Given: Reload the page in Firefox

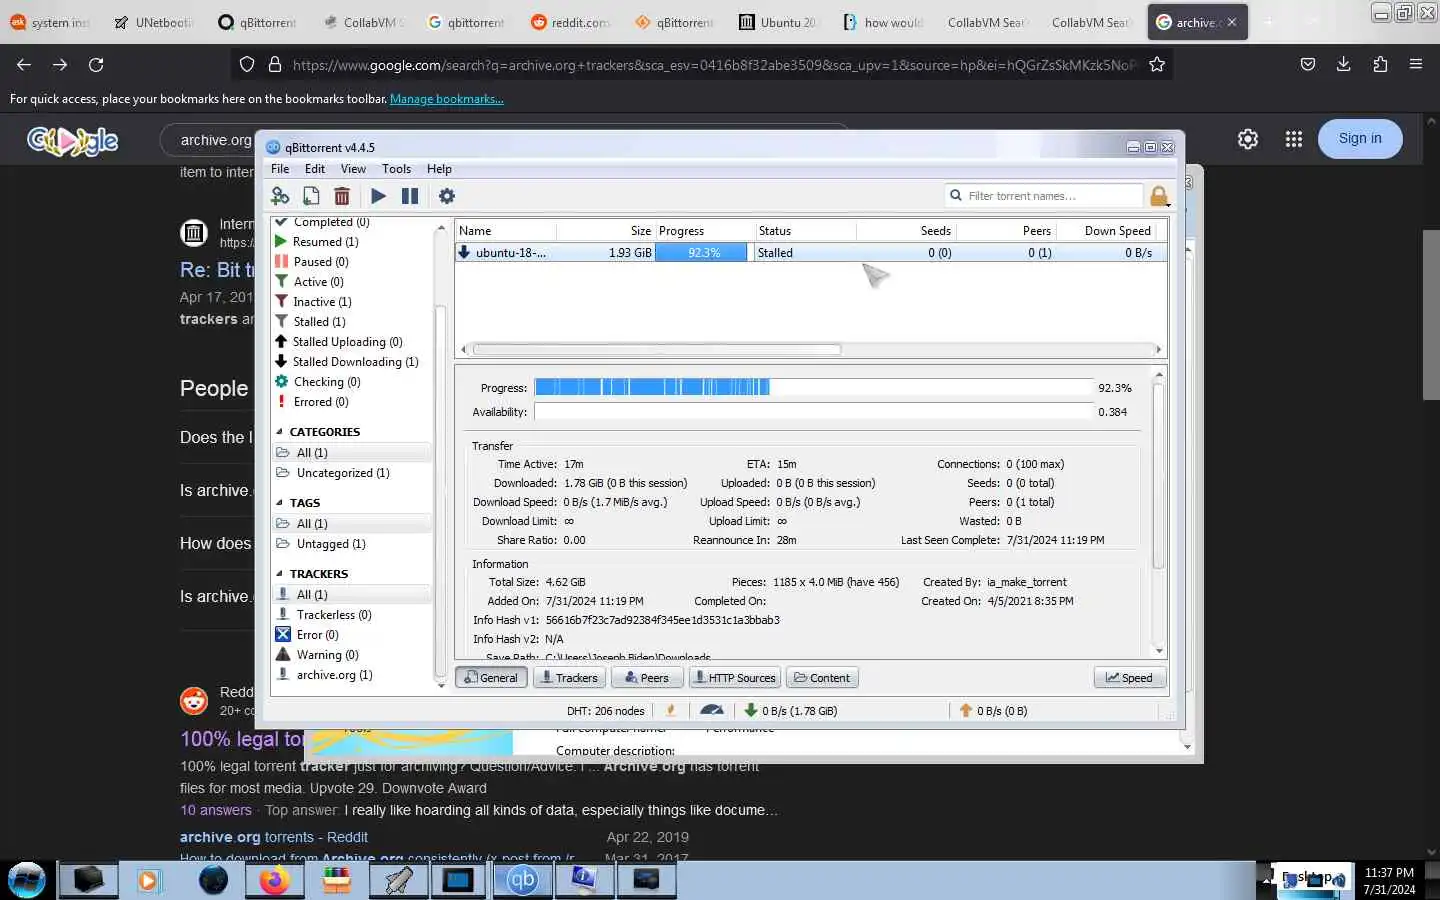Looking at the screenshot, I should click(96, 65).
